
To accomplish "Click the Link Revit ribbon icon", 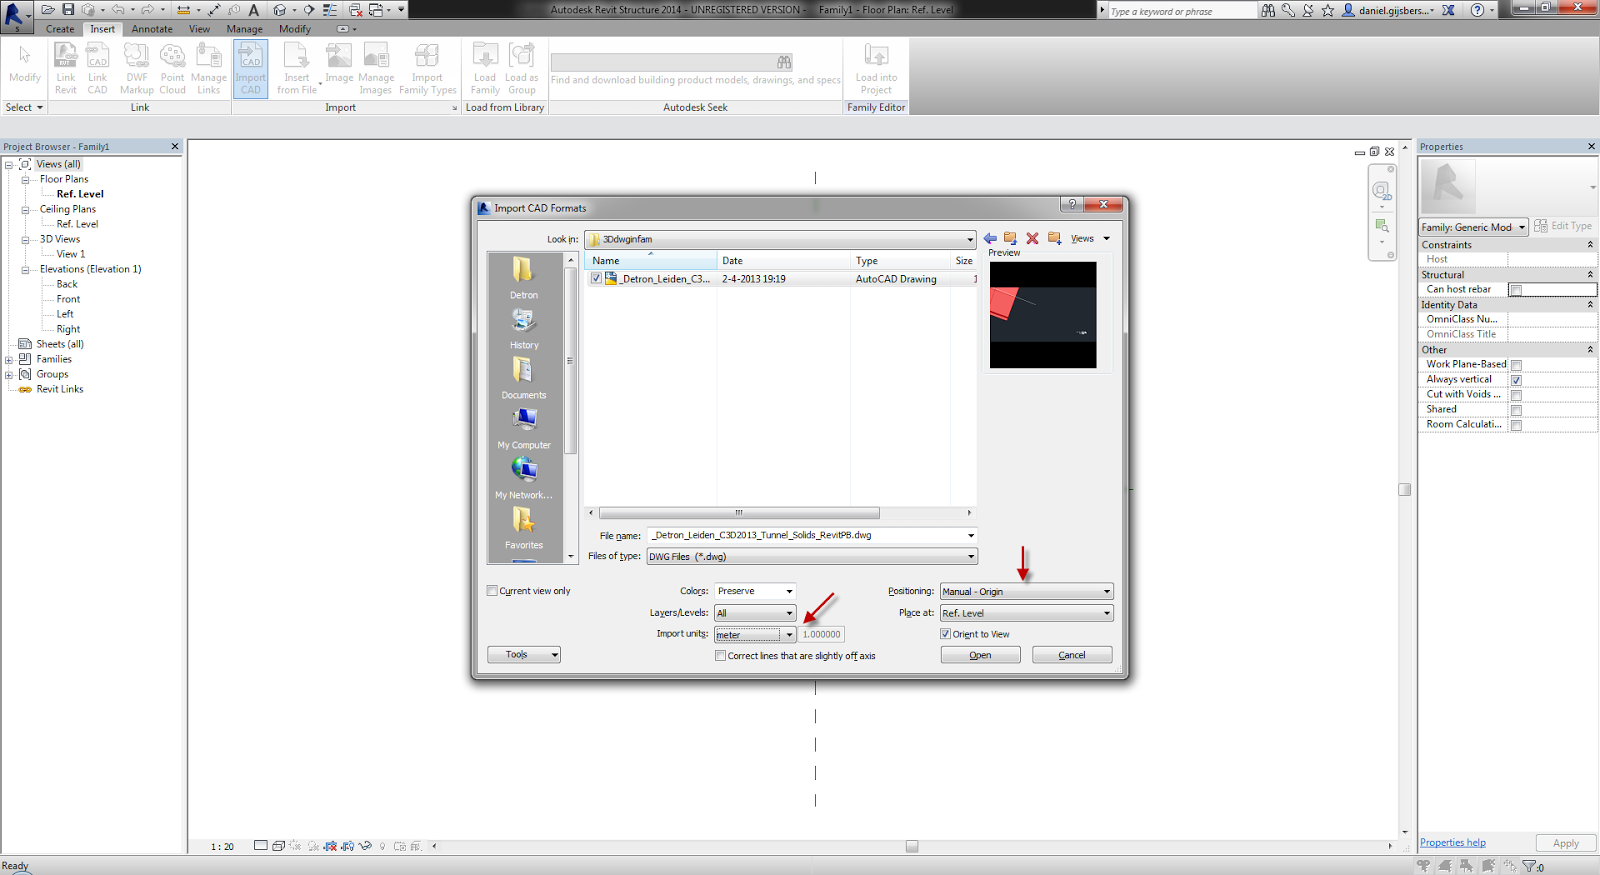I will (66, 69).
